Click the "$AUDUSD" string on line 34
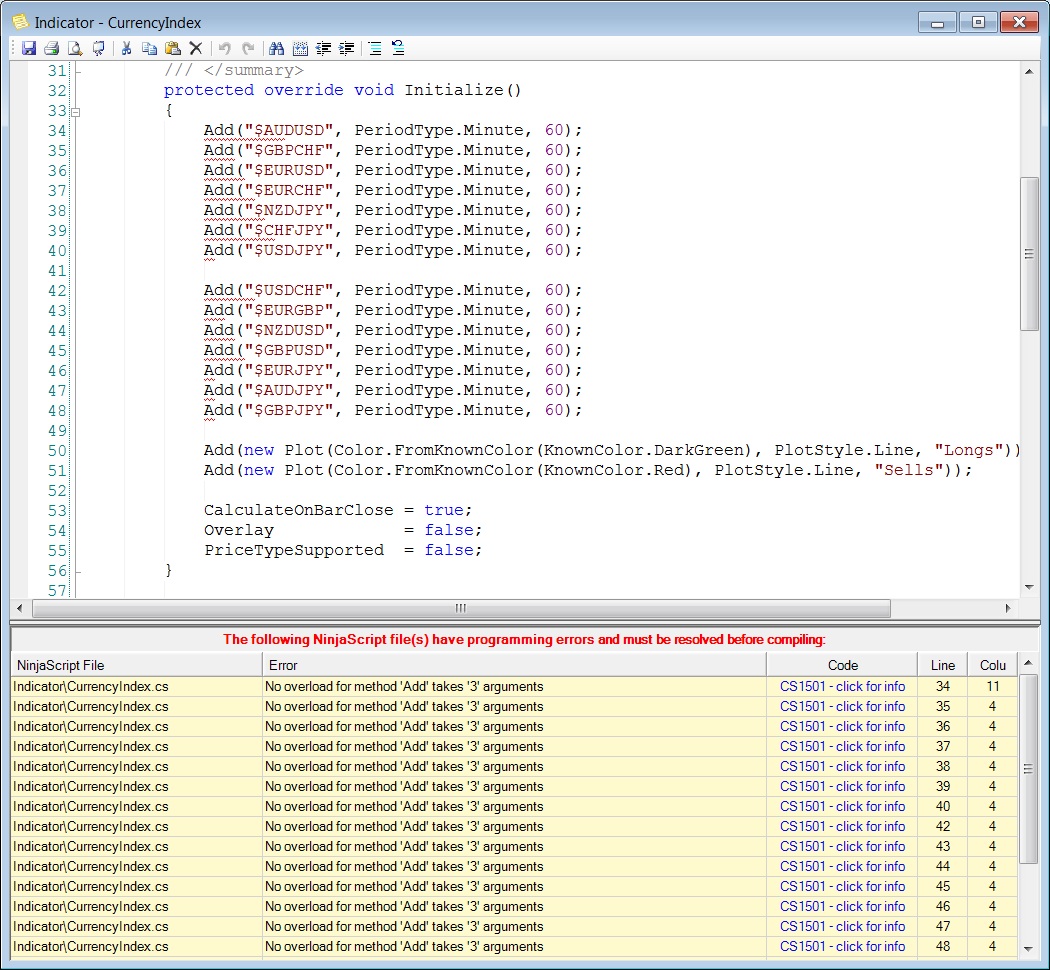 coord(289,130)
